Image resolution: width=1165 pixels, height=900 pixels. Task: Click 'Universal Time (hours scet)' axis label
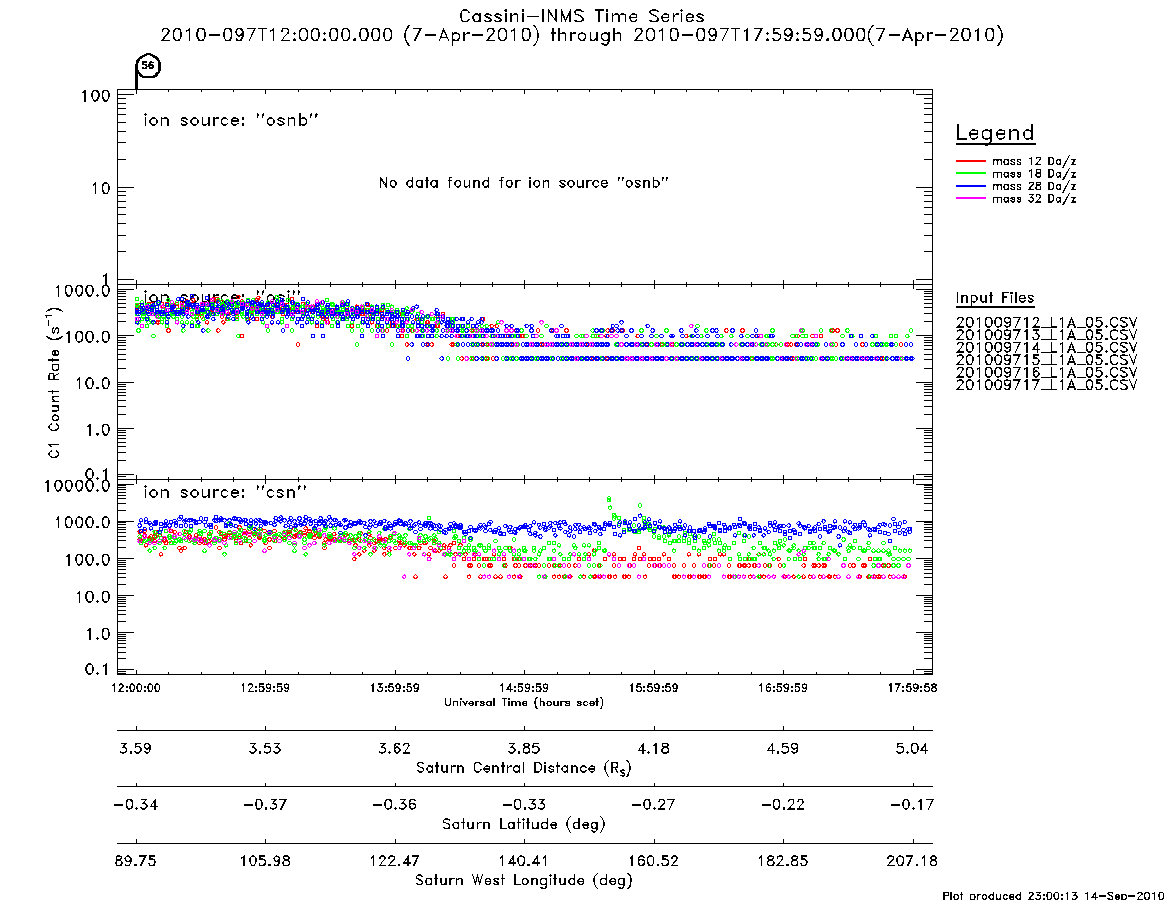coord(524,702)
